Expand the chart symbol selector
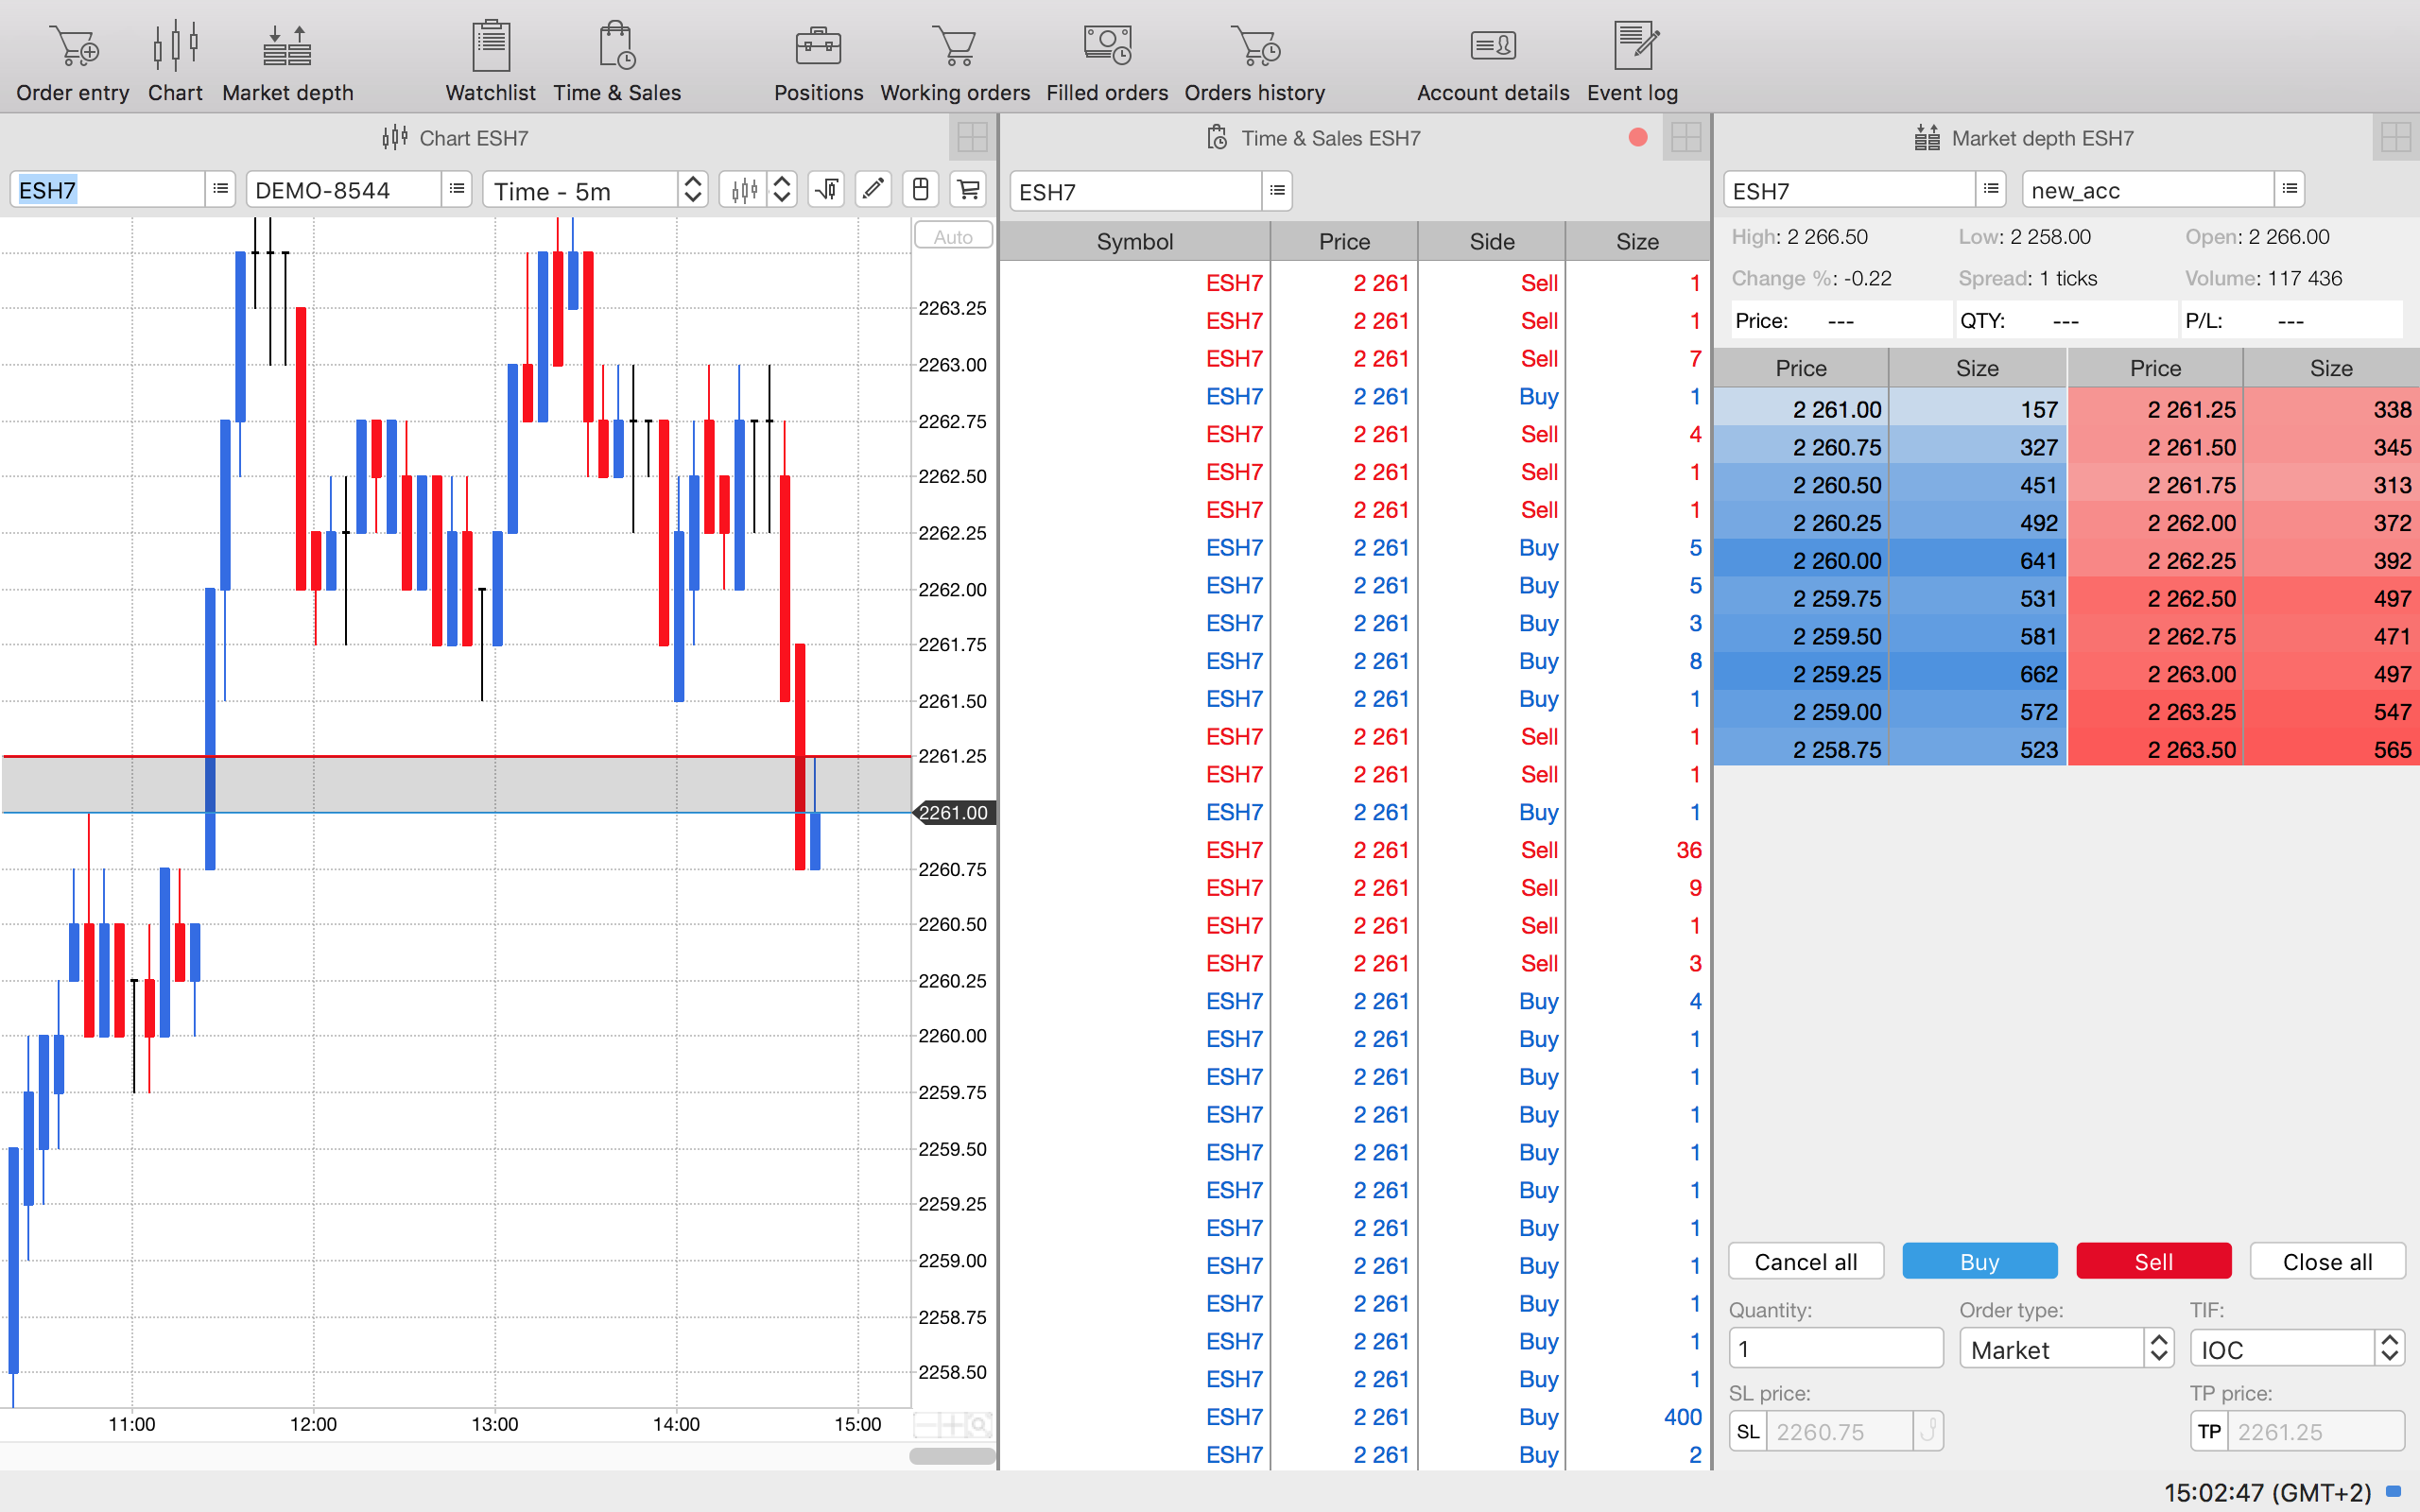The height and width of the screenshot is (1512, 2420). click(x=217, y=190)
